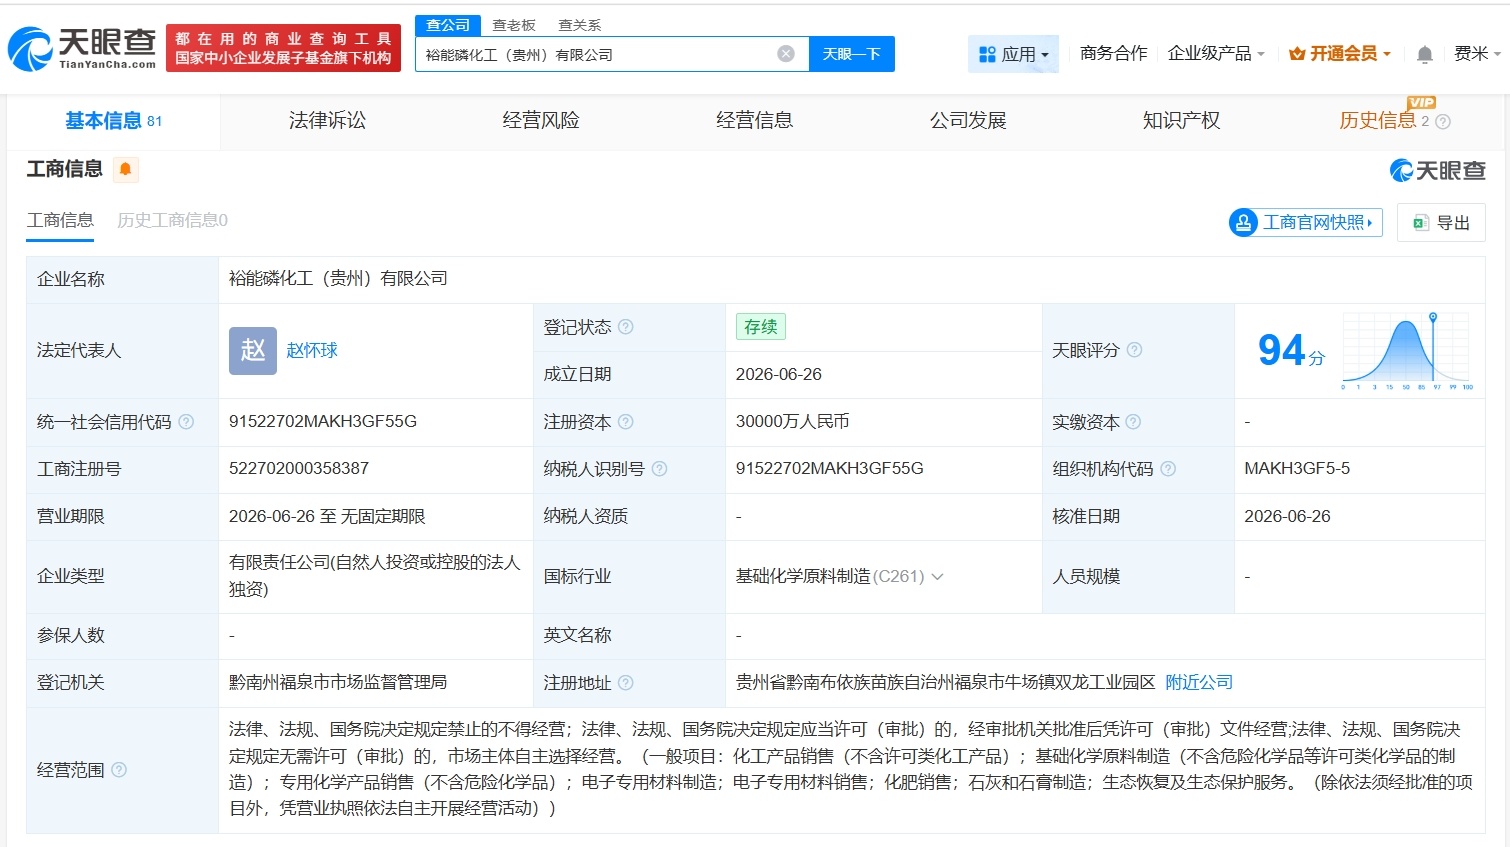This screenshot has width=1510, height=847.
Task: Open the 应用 apps dropdown
Action: pyautogui.click(x=1013, y=54)
